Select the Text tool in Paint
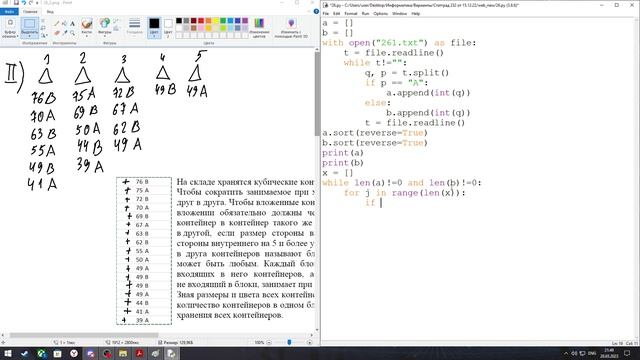Viewport: 640px width, 360px height. [72, 24]
